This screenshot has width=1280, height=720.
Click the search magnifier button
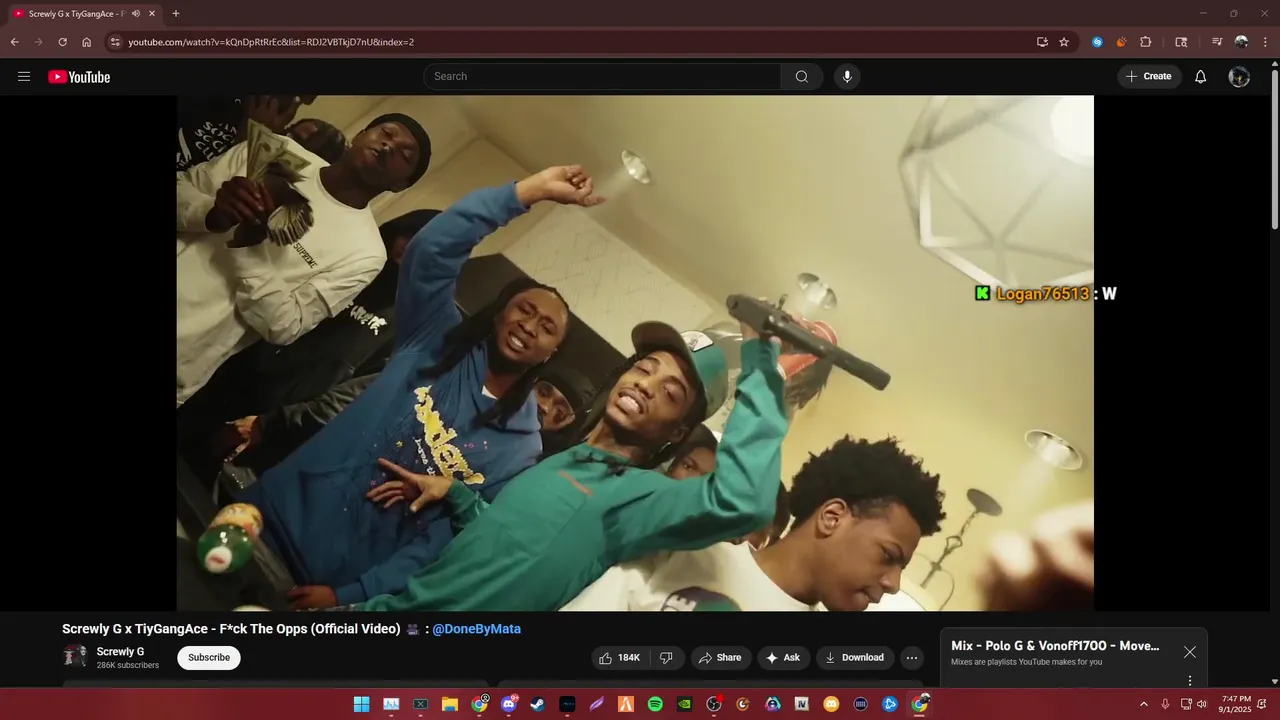click(x=802, y=77)
